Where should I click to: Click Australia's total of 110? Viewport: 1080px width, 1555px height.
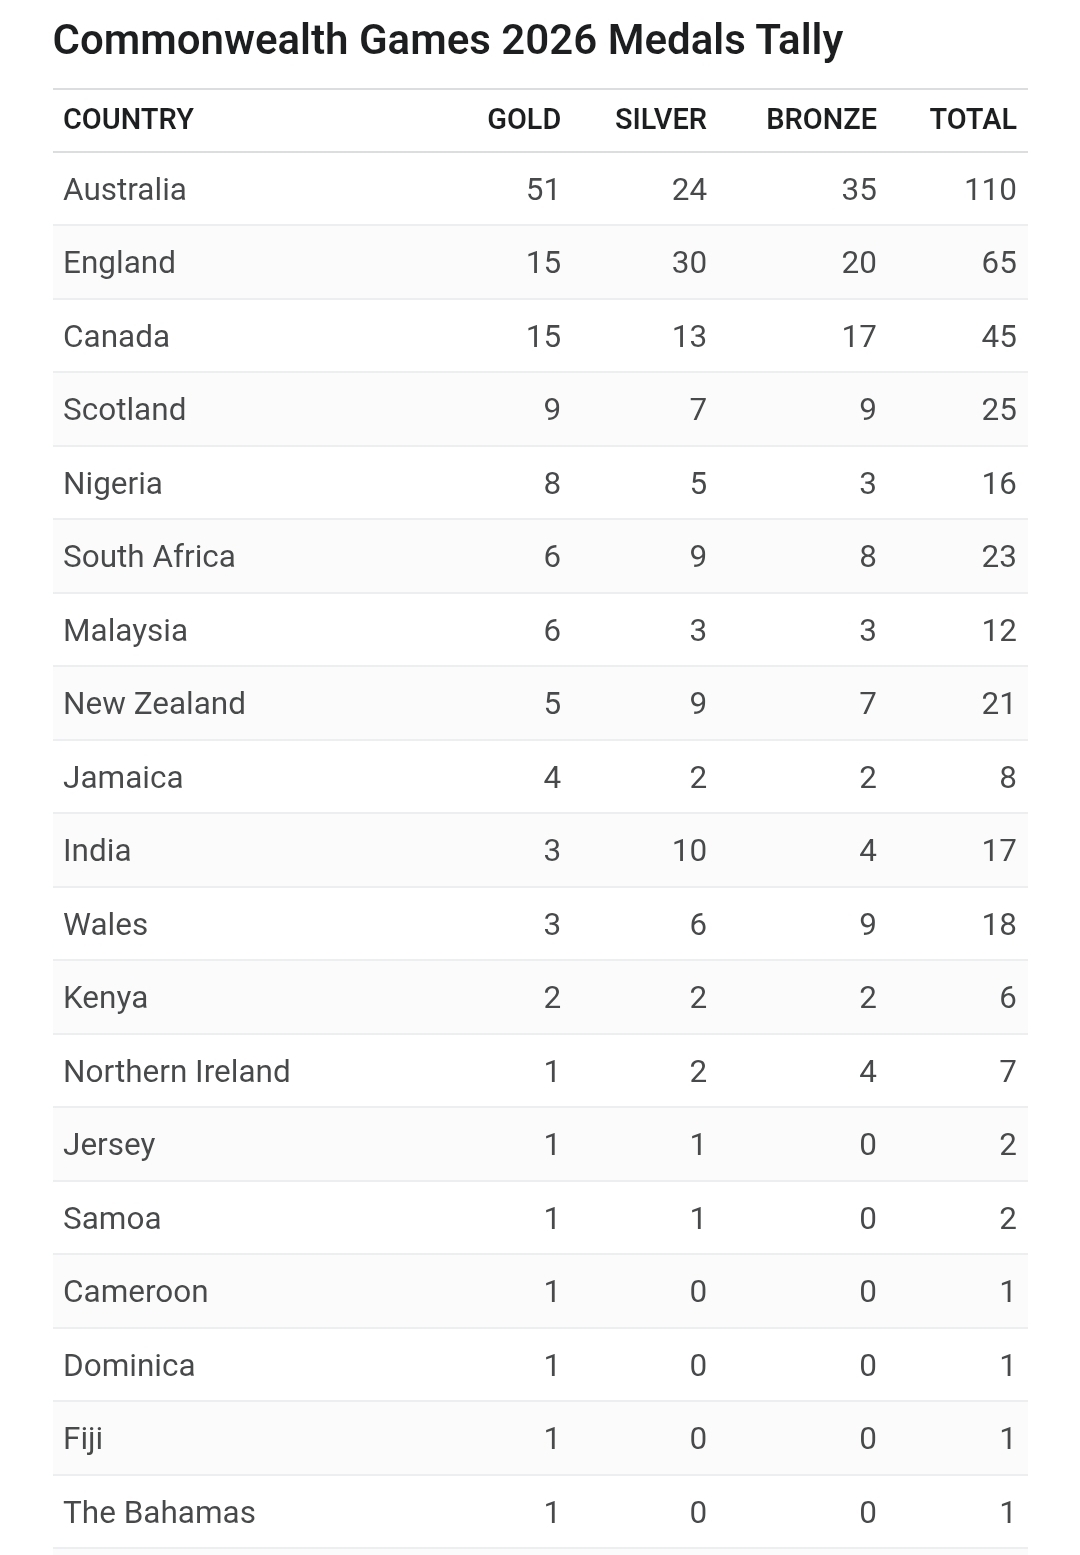coord(990,189)
